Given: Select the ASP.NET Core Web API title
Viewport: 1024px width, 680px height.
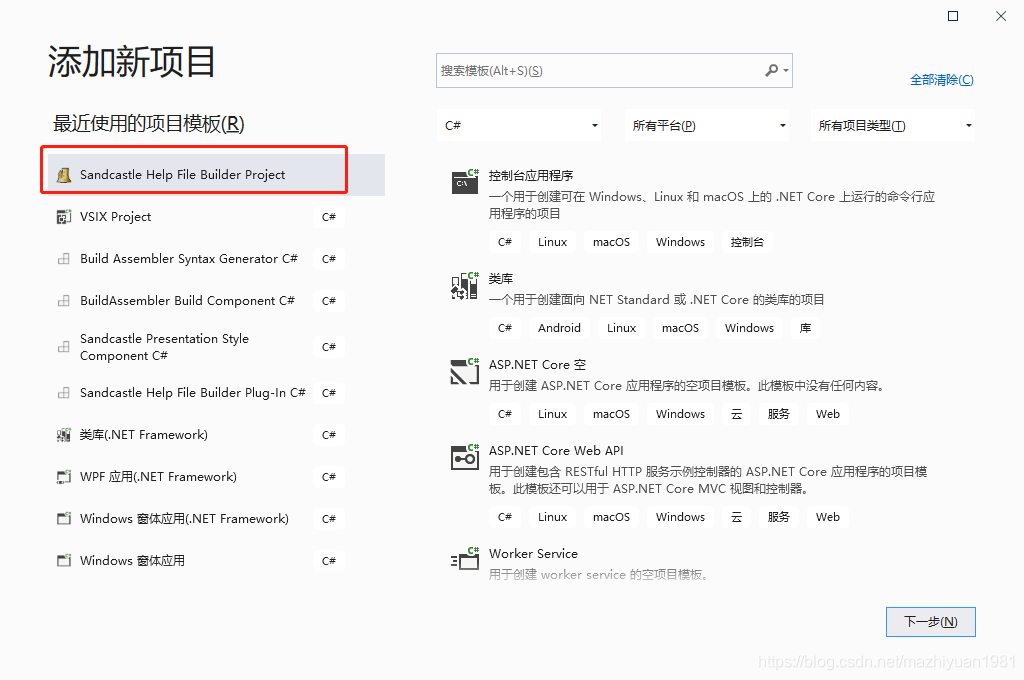Looking at the screenshot, I should pos(556,451).
